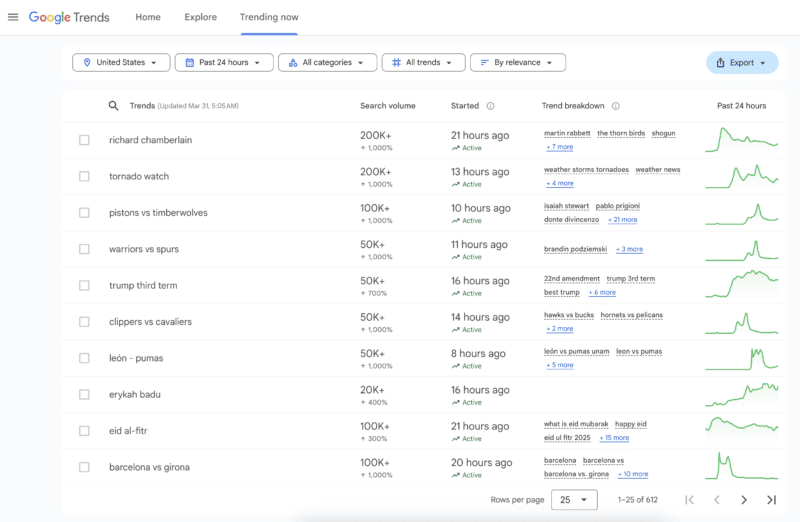Expand +15 more for eid al-fitr
This screenshot has height=522, width=800.
click(x=614, y=438)
